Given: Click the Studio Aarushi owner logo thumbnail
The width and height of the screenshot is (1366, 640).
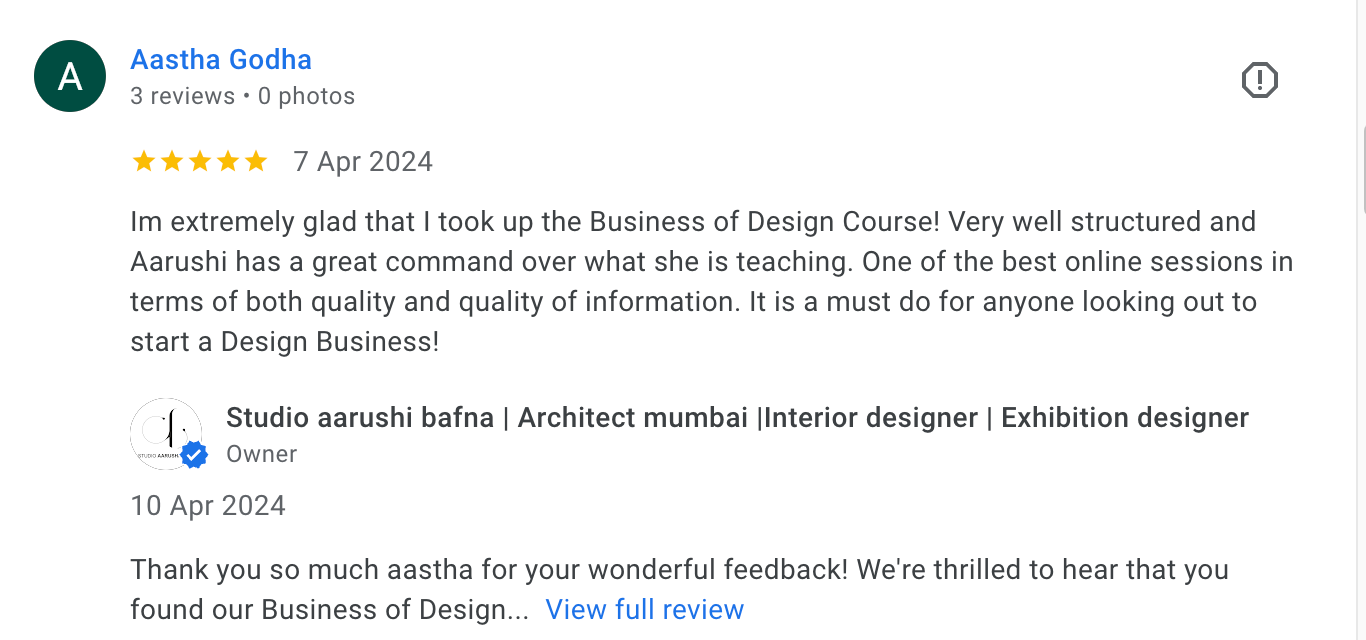Looking at the screenshot, I should click(x=163, y=432).
